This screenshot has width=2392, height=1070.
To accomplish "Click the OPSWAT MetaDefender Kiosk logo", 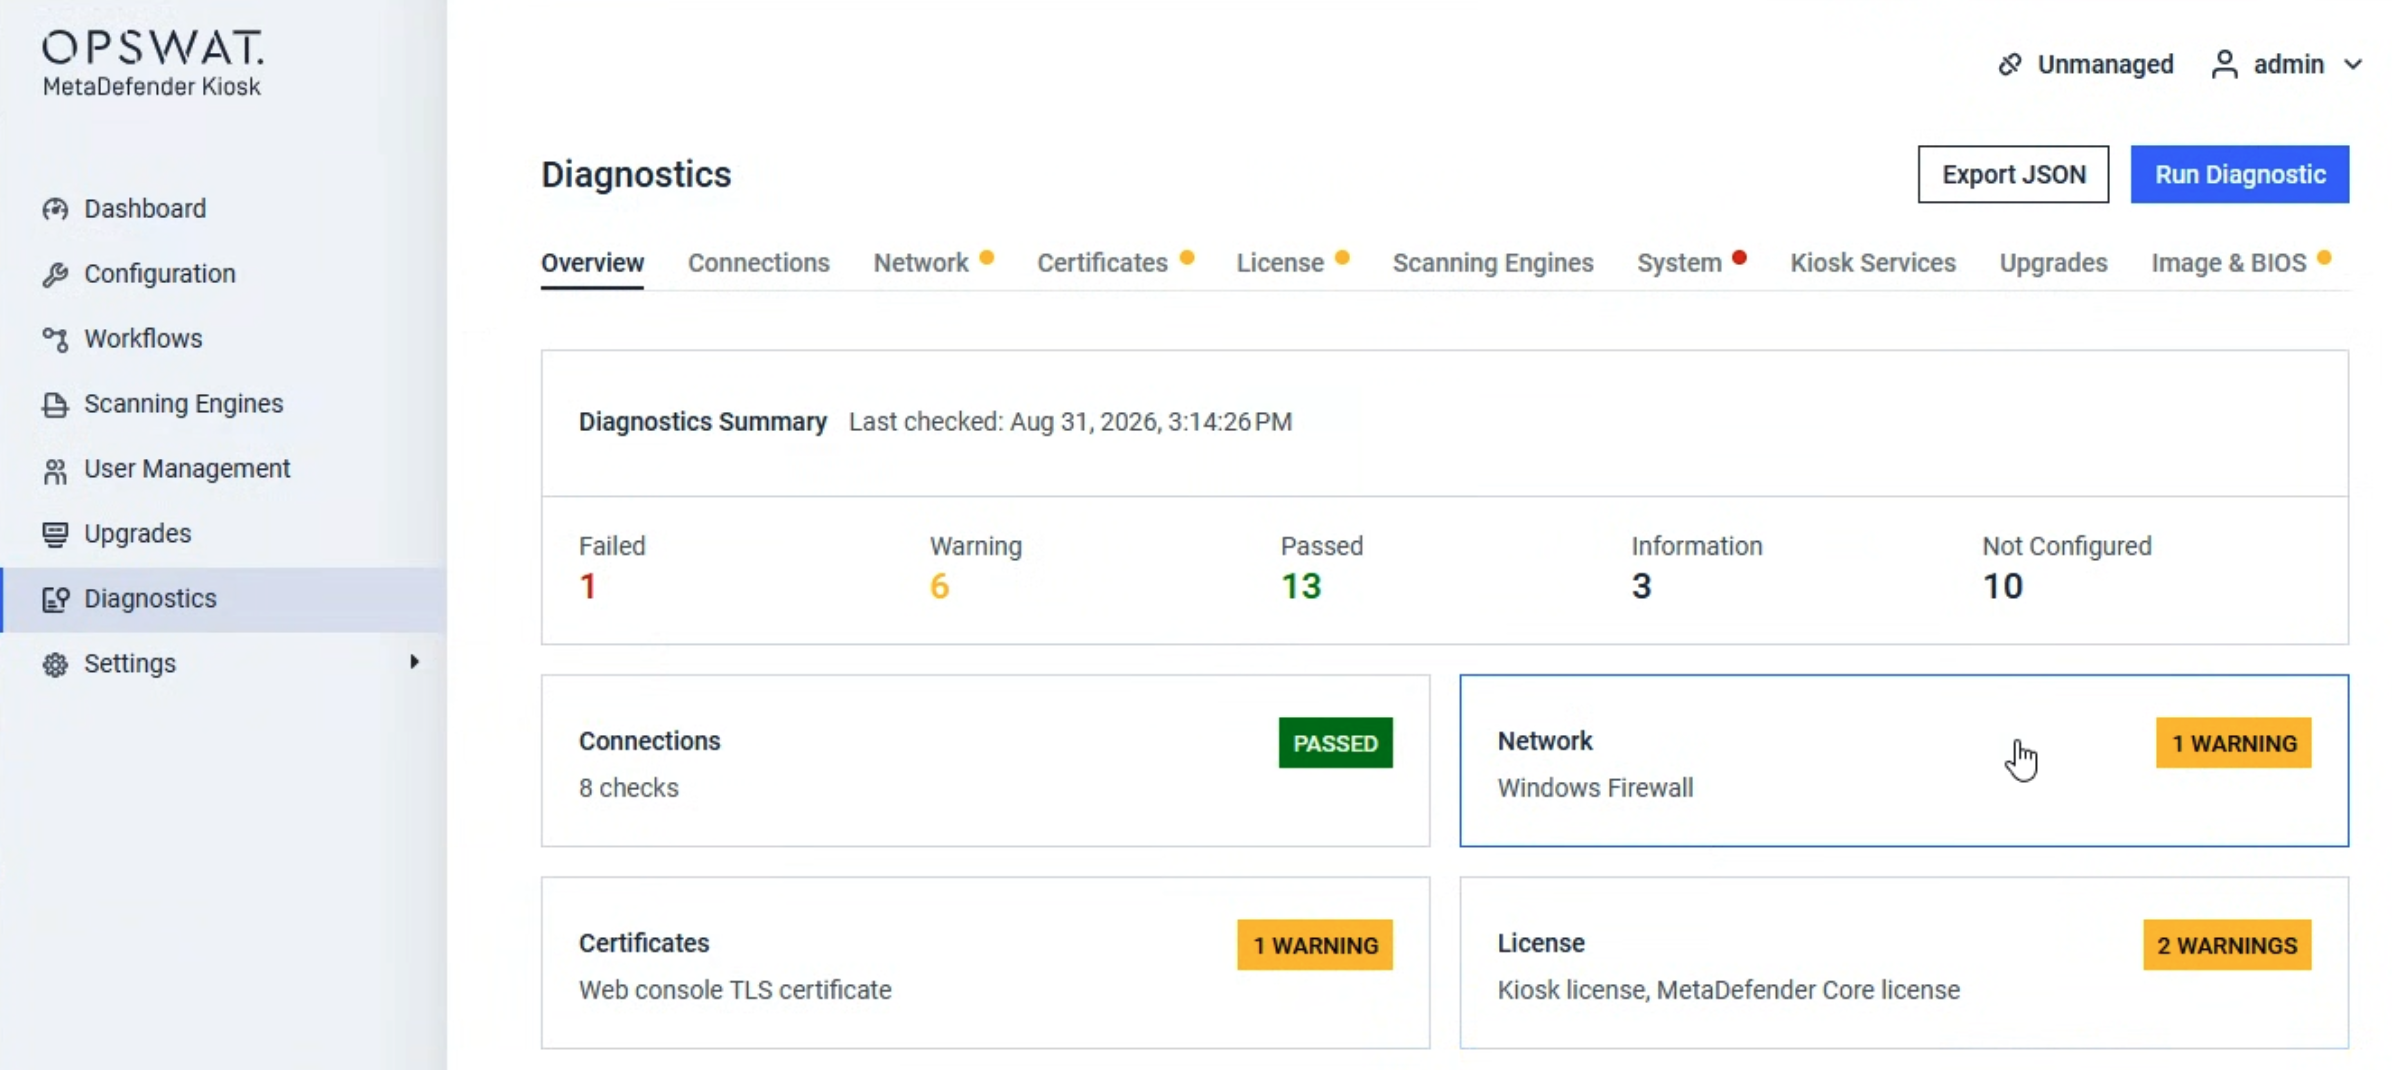I will (x=152, y=63).
